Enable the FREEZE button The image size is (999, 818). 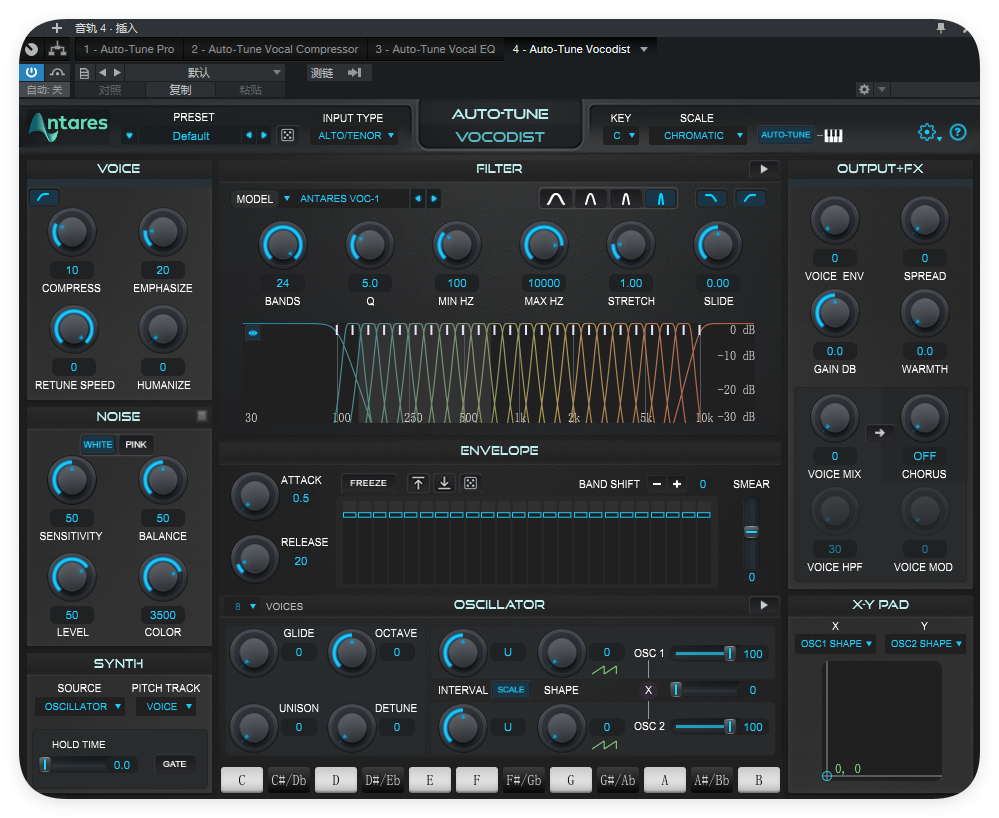[x=368, y=483]
